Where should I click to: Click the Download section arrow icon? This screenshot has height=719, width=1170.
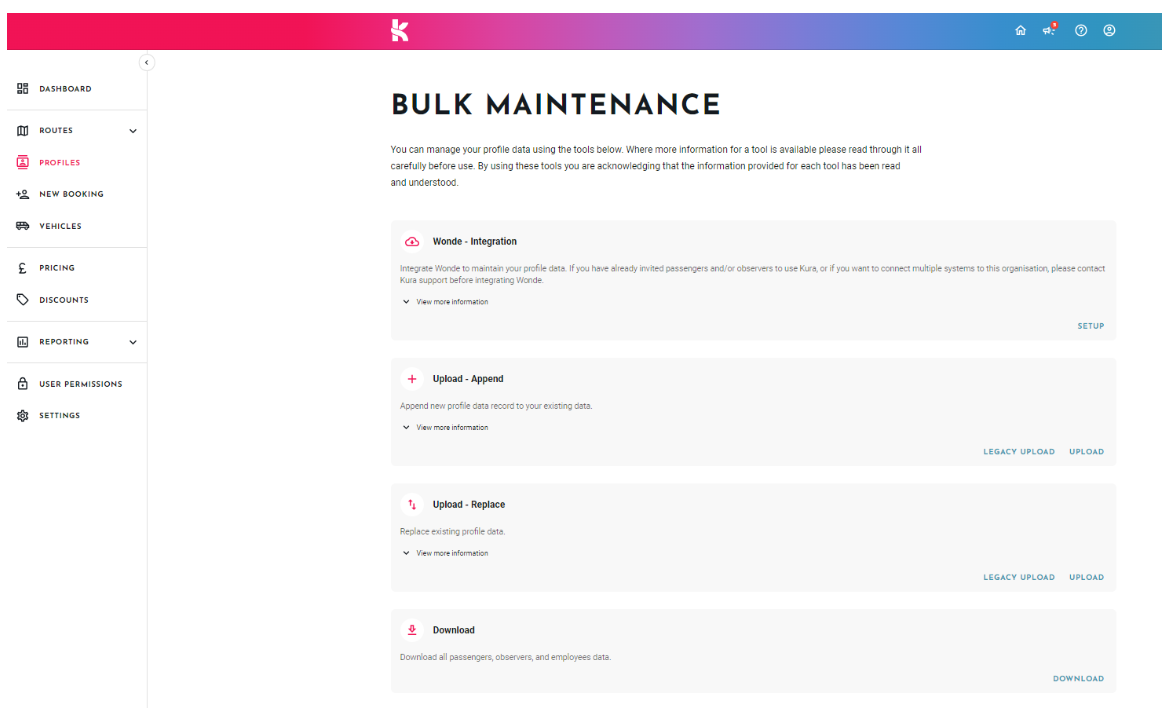tap(412, 630)
